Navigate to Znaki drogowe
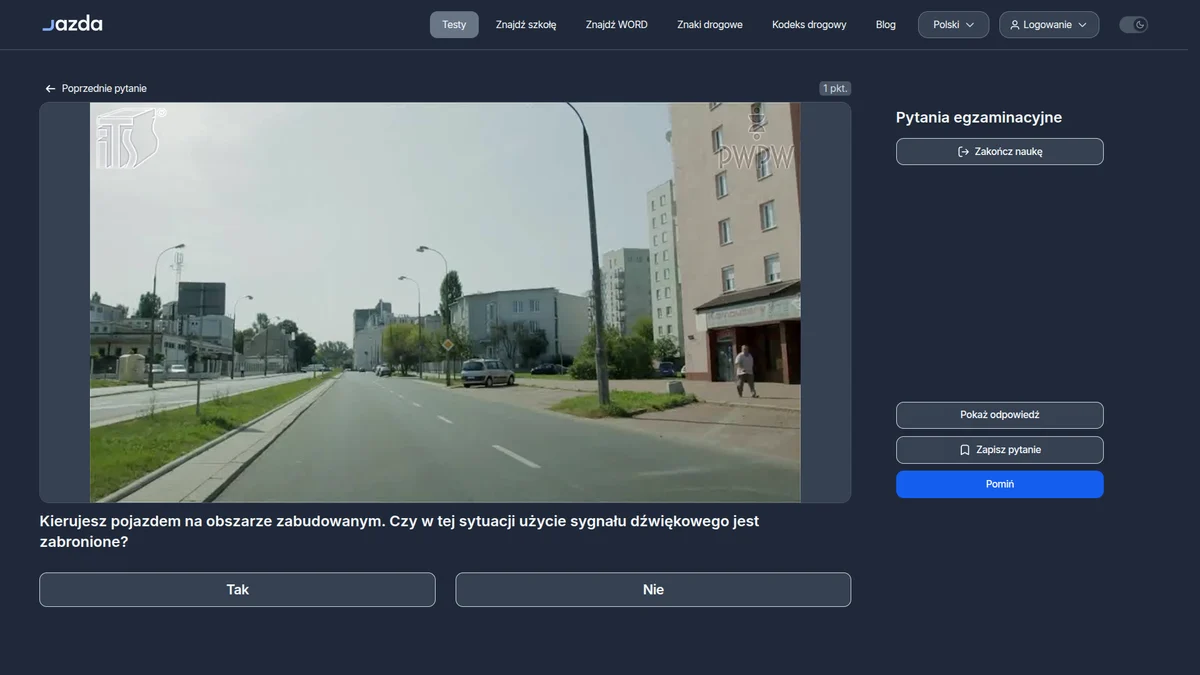The image size is (1200, 675). tap(710, 25)
